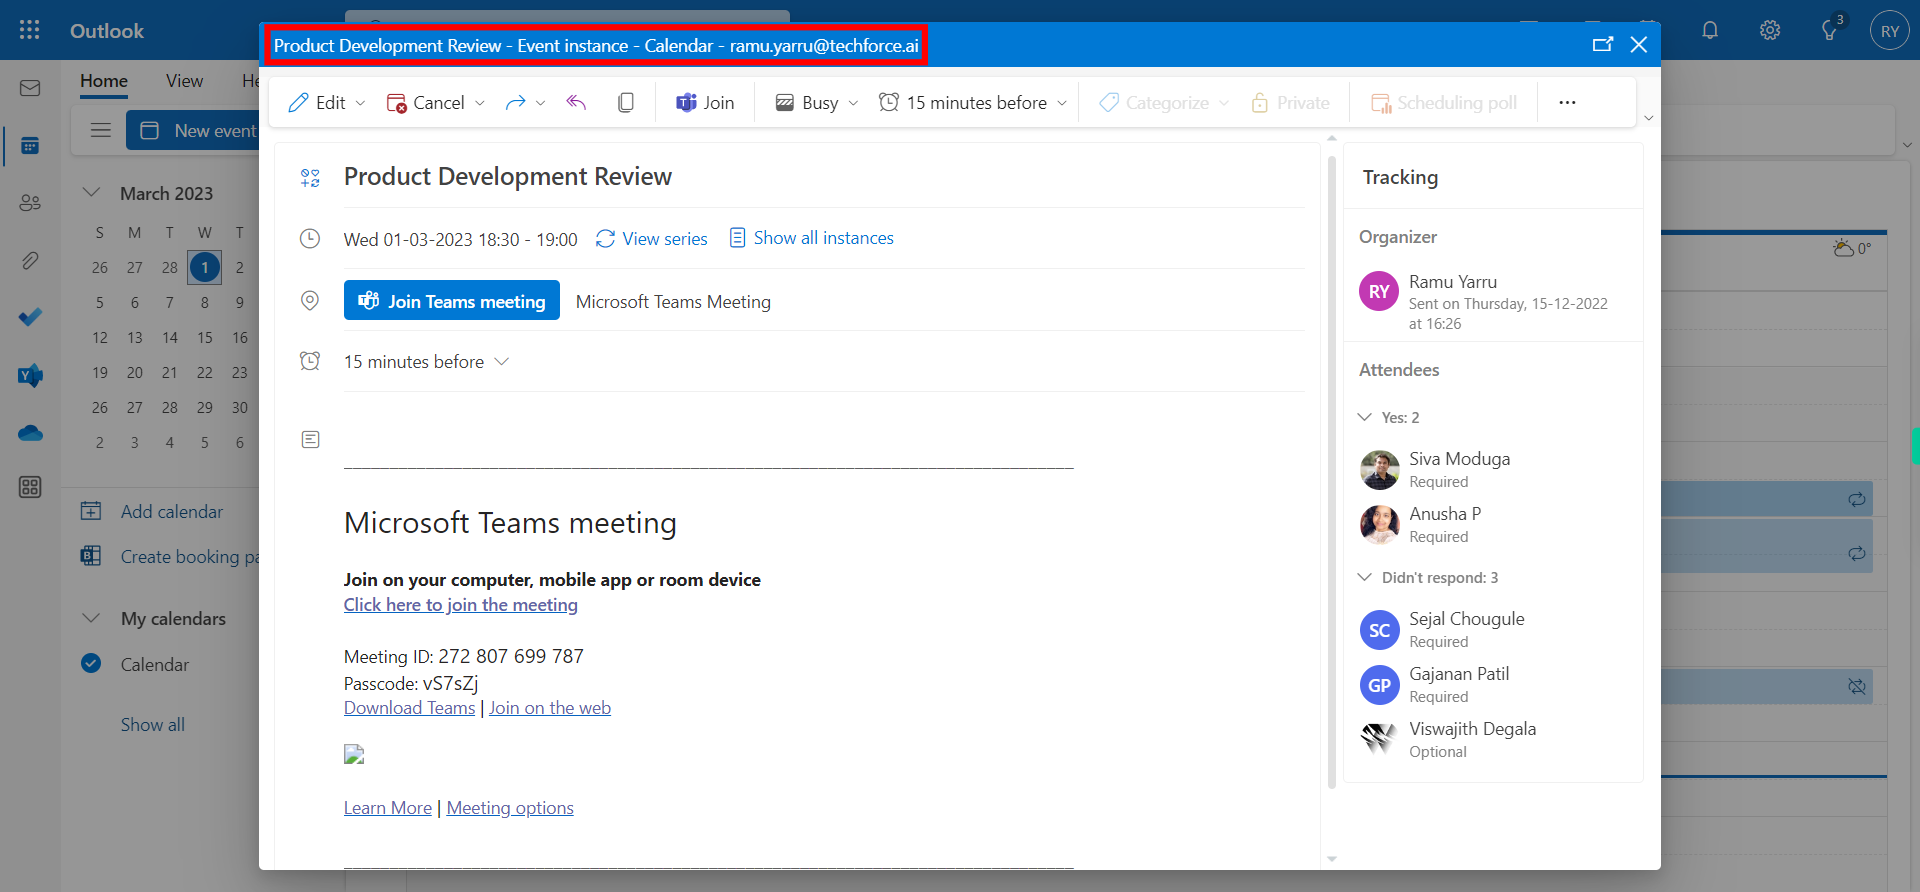Collapse the ribbon chevron
Image resolution: width=1920 pixels, height=892 pixels.
[x=1649, y=118]
